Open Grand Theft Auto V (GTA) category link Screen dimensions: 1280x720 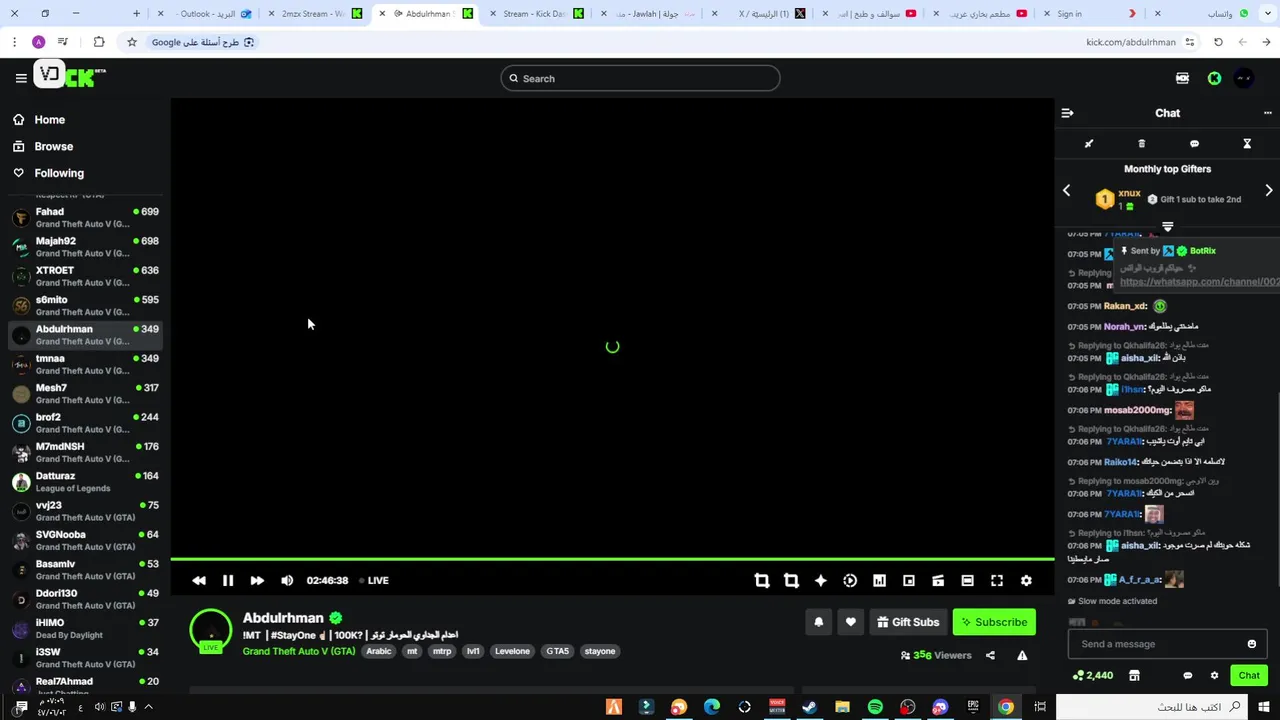coord(299,651)
